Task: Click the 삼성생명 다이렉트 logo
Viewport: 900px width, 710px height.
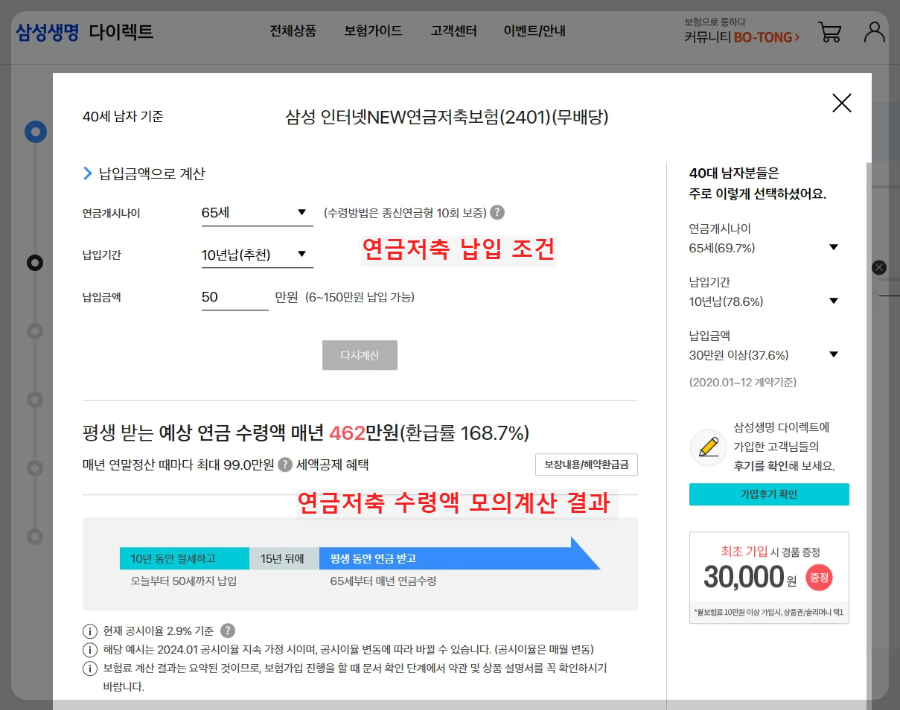Action: [x=85, y=31]
